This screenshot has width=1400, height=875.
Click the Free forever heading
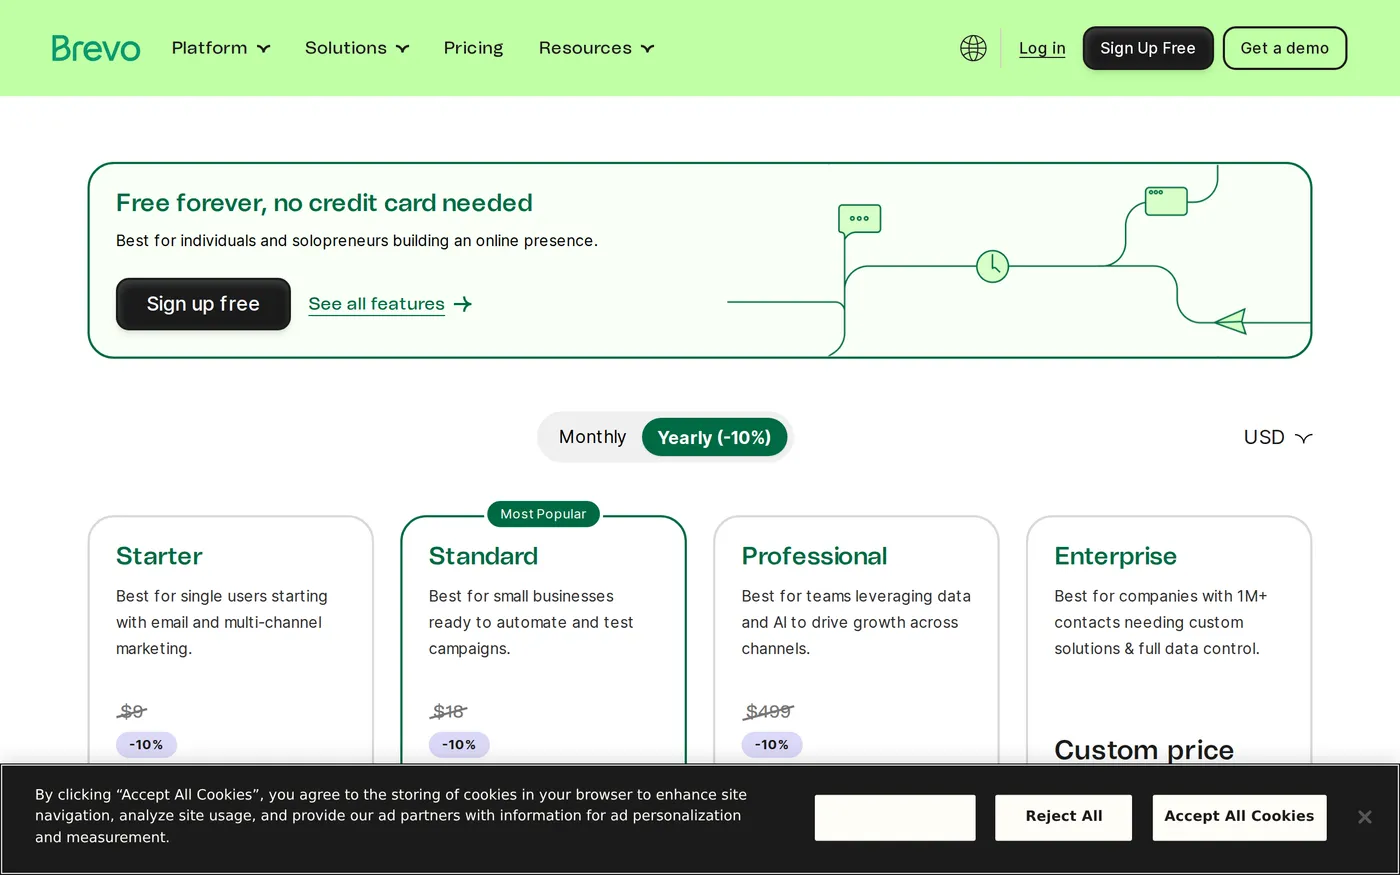[x=324, y=203]
